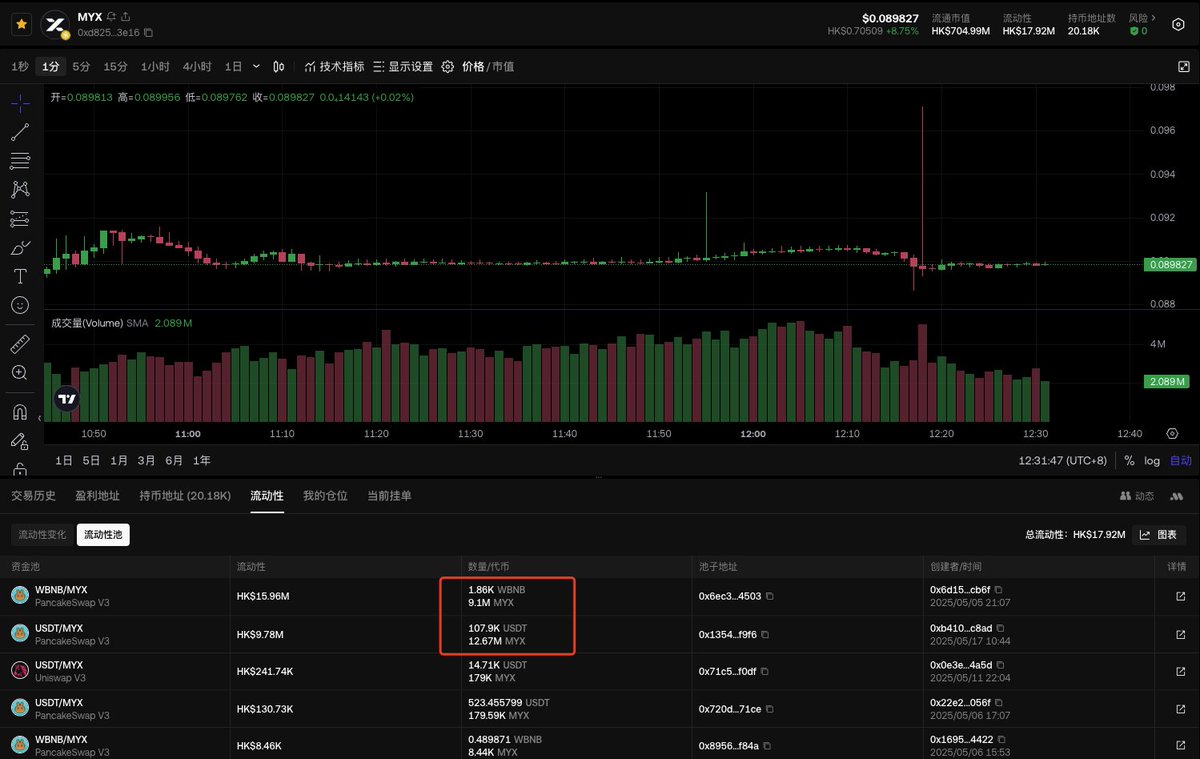The image size is (1200, 759).
Task: Toggle percent scale on price axis
Action: pos(1129,461)
